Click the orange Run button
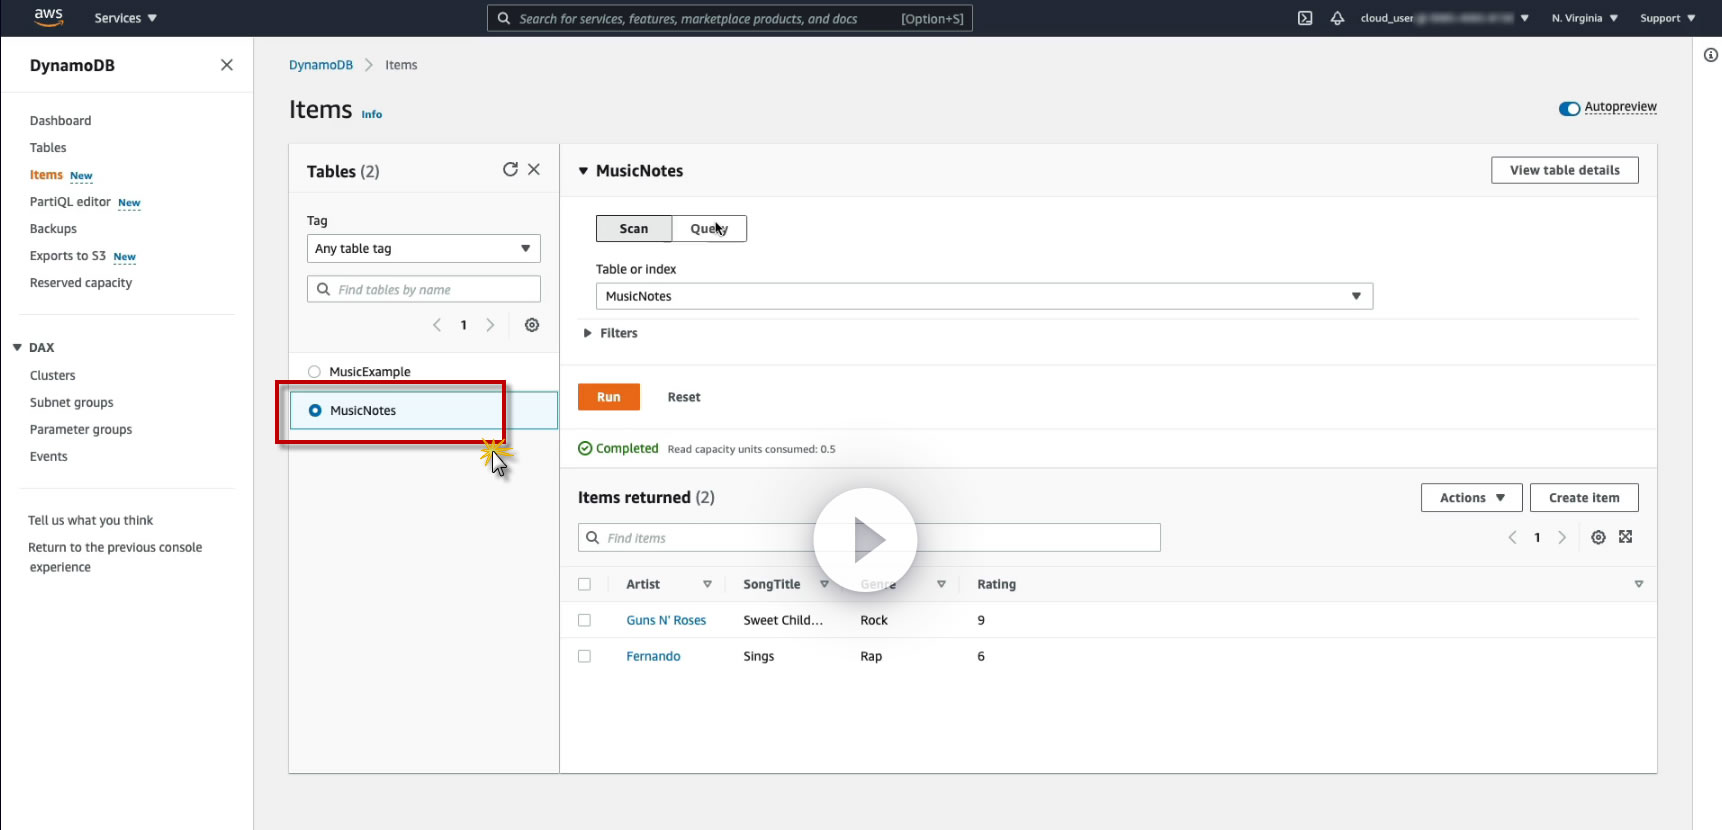The image size is (1722, 830). point(608,397)
